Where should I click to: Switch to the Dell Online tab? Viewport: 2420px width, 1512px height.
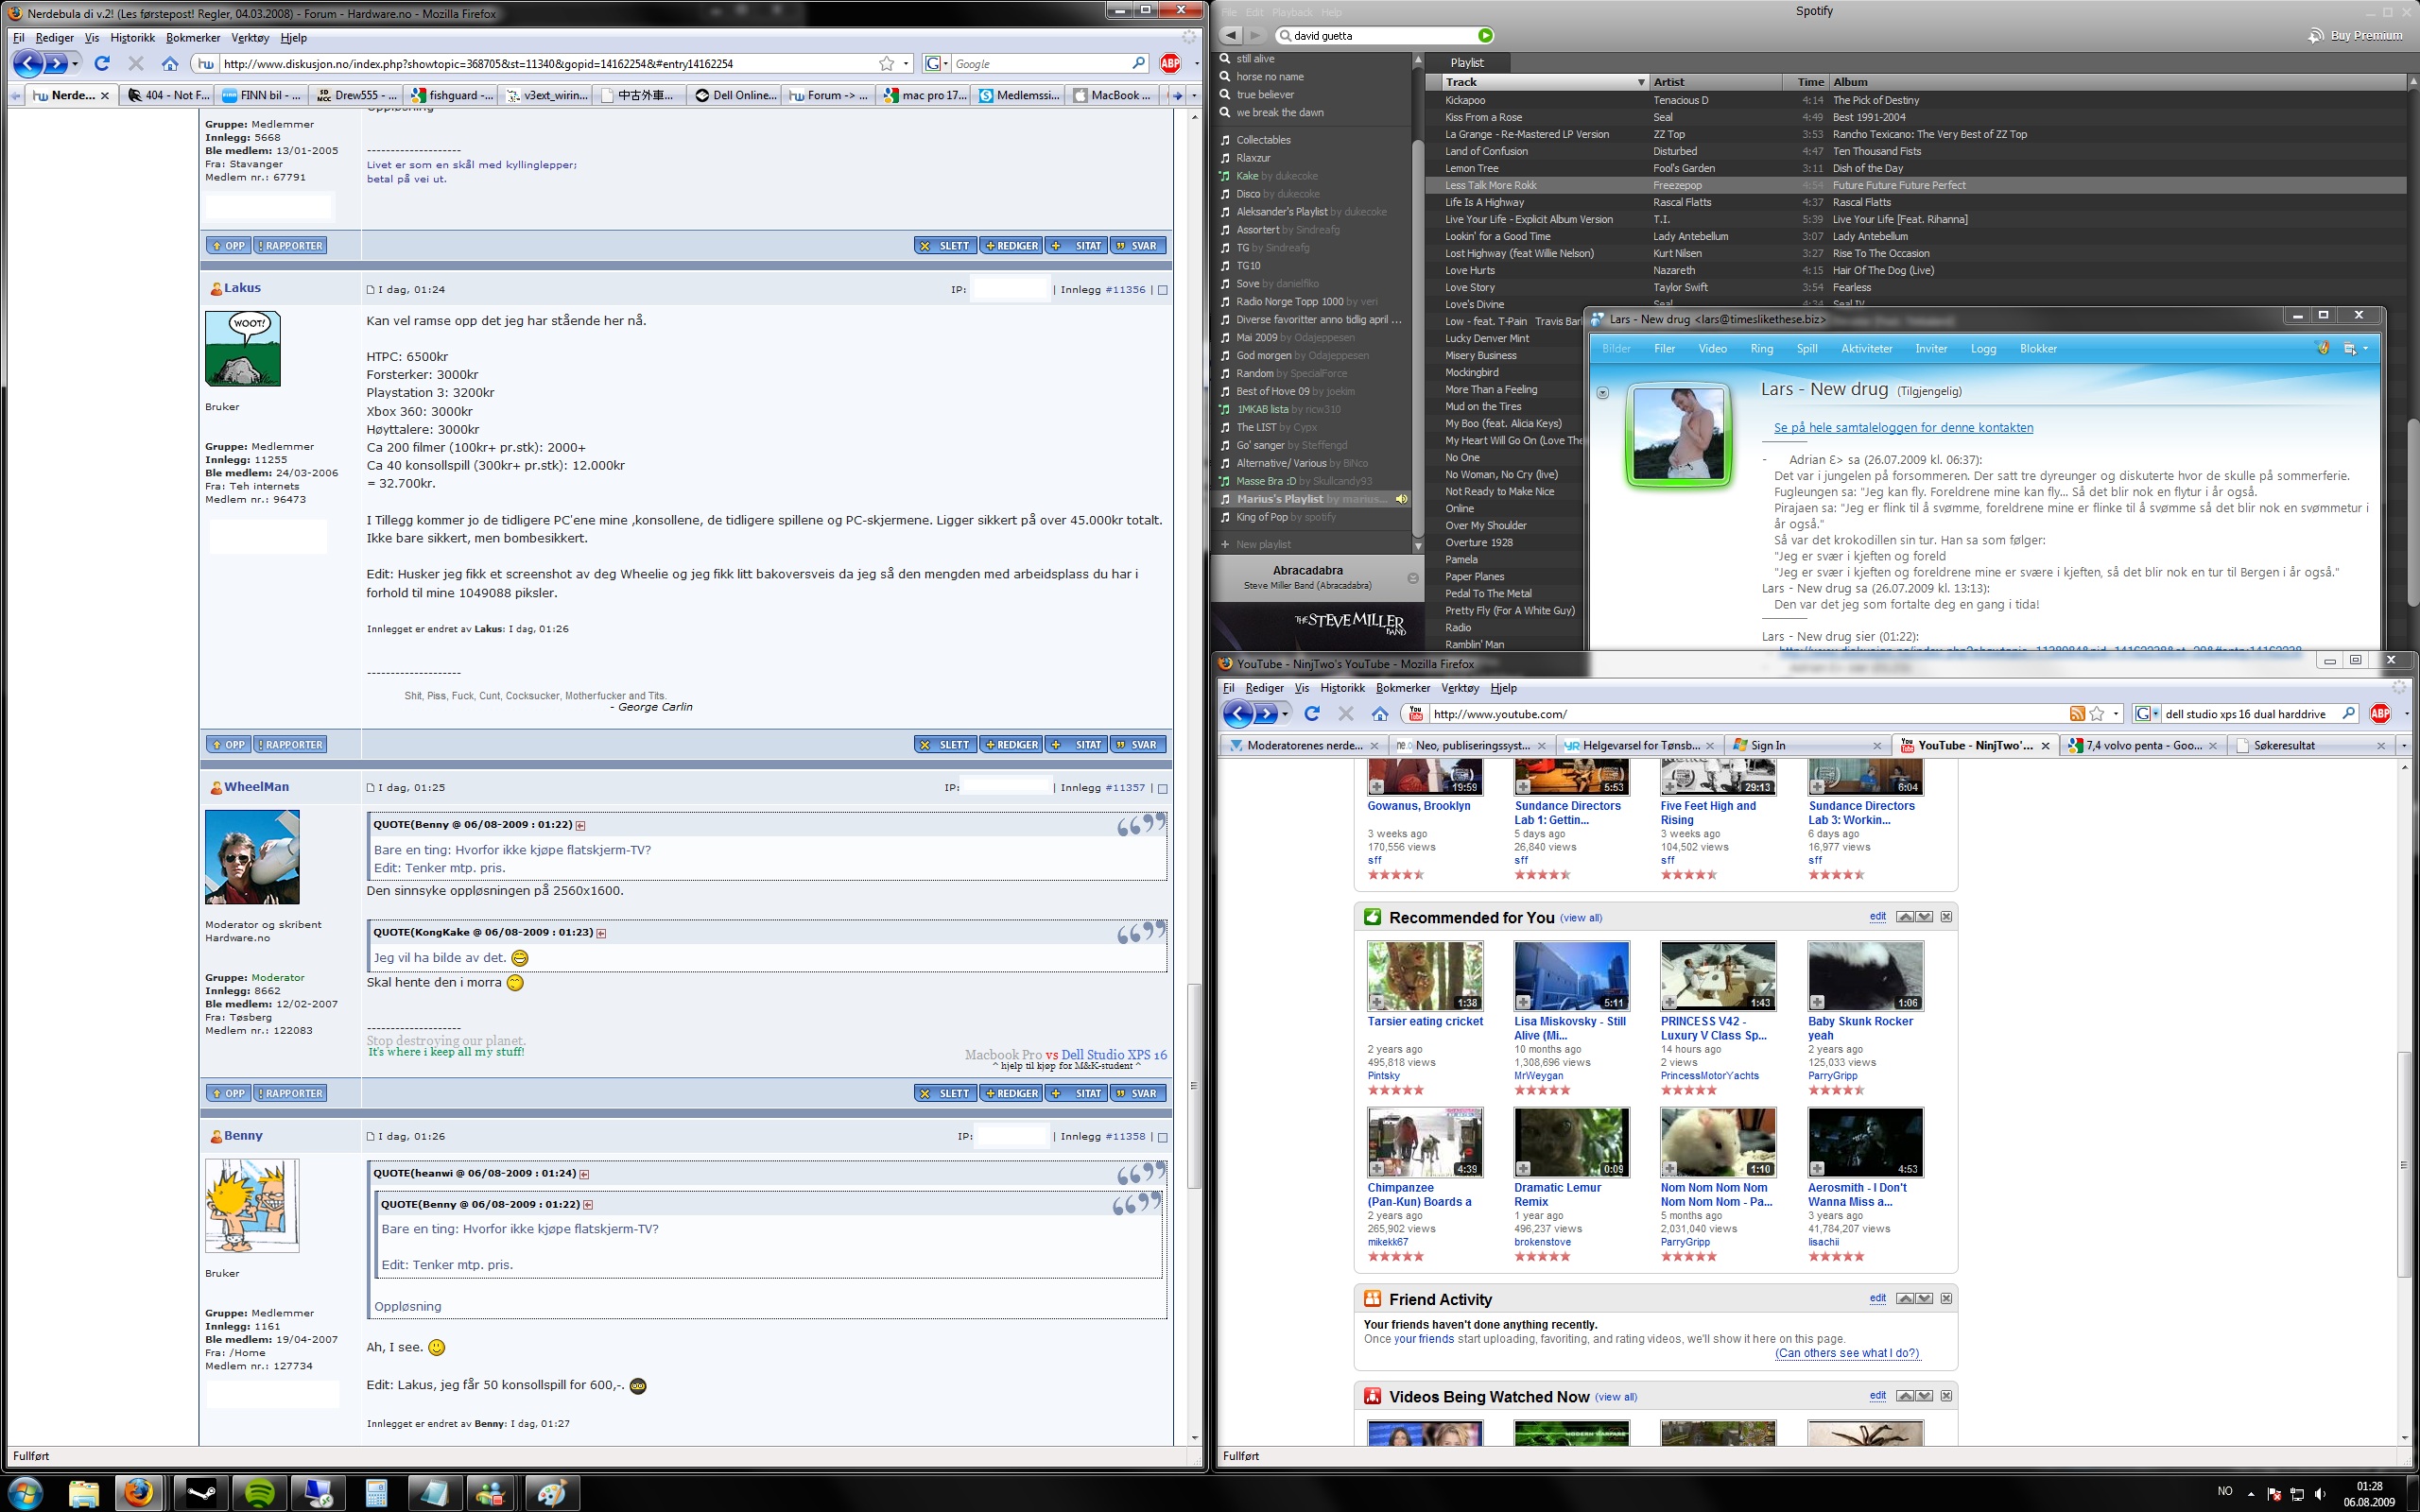pos(734,96)
